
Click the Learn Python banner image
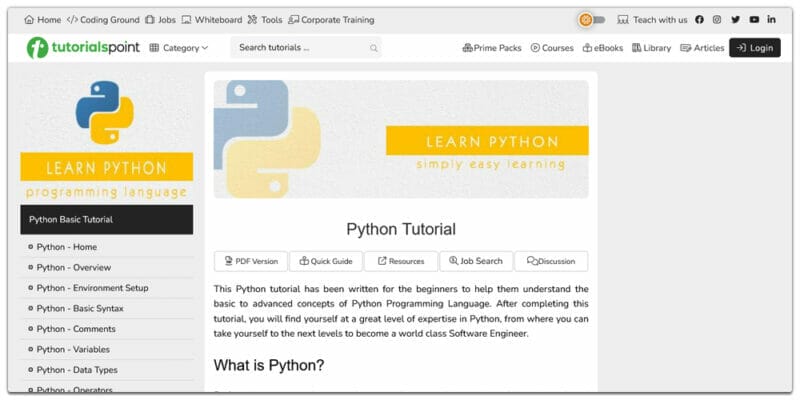pos(401,139)
